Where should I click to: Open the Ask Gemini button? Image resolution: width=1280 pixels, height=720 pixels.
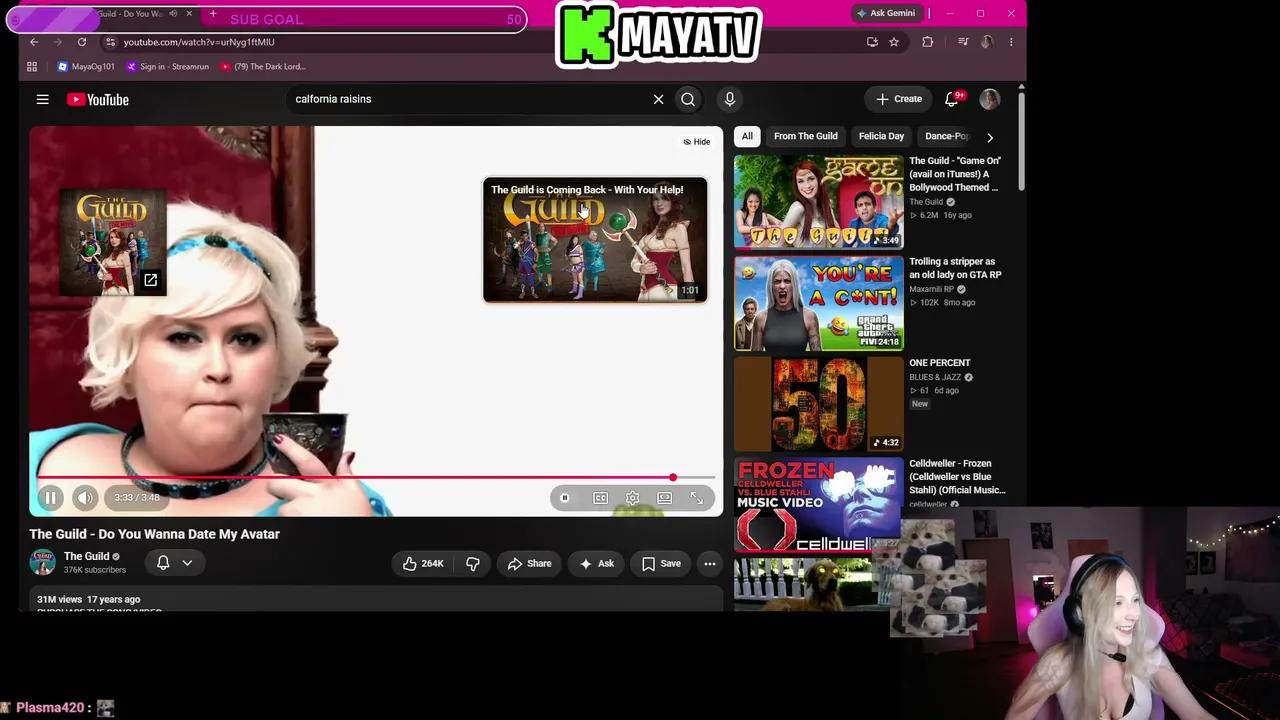point(885,13)
